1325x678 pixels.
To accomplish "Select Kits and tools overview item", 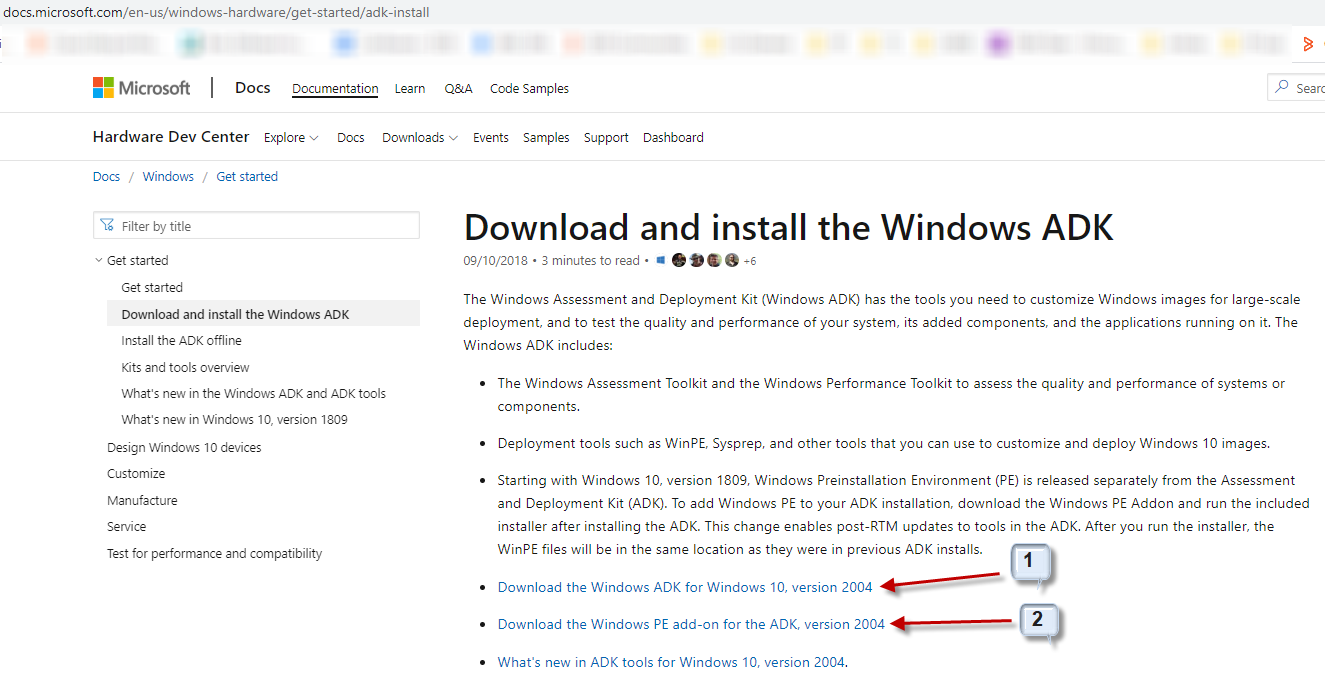I will pos(185,368).
